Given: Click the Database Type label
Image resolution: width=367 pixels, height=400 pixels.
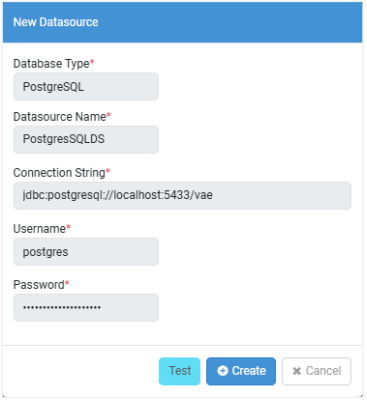Looking at the screenshot, I should (x=51, y=63).
